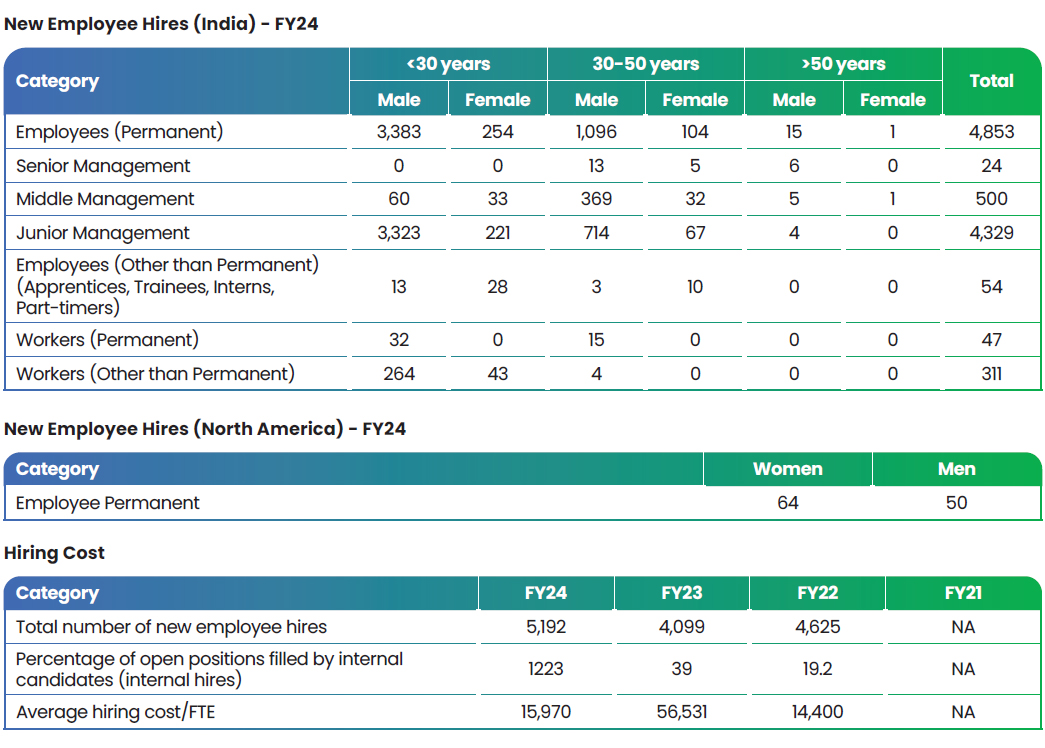The image size is (1045, 748).
Task: Select the Women column header
Action: click(x=788, y=469)
